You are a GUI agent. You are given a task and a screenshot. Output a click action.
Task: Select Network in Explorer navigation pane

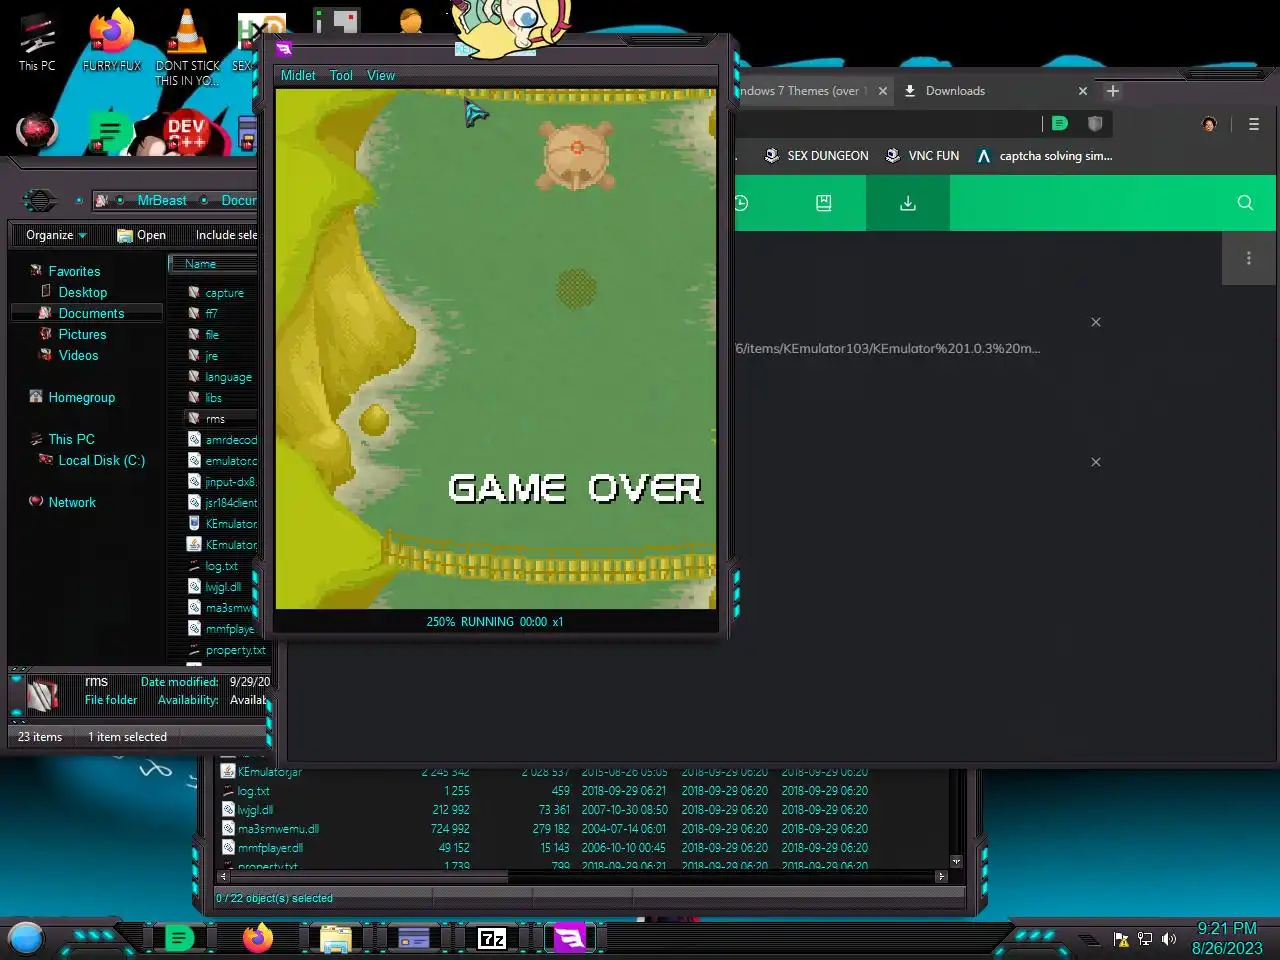coord(72,502)
